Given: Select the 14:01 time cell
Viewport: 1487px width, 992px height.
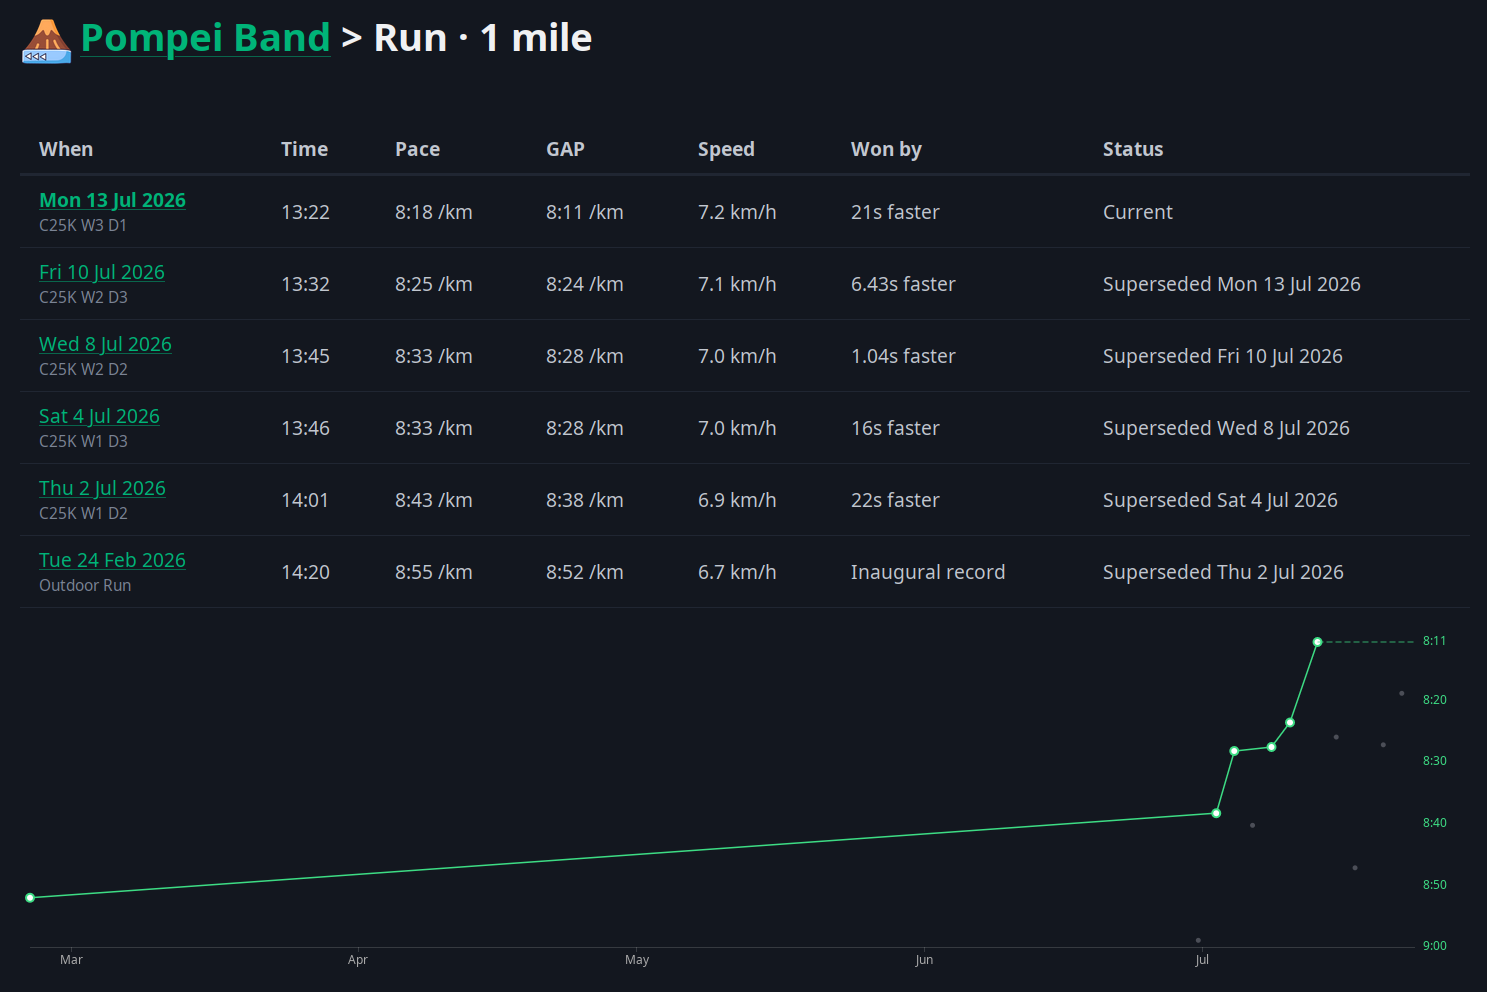Looking at the screenshot, I should [305, 500].
